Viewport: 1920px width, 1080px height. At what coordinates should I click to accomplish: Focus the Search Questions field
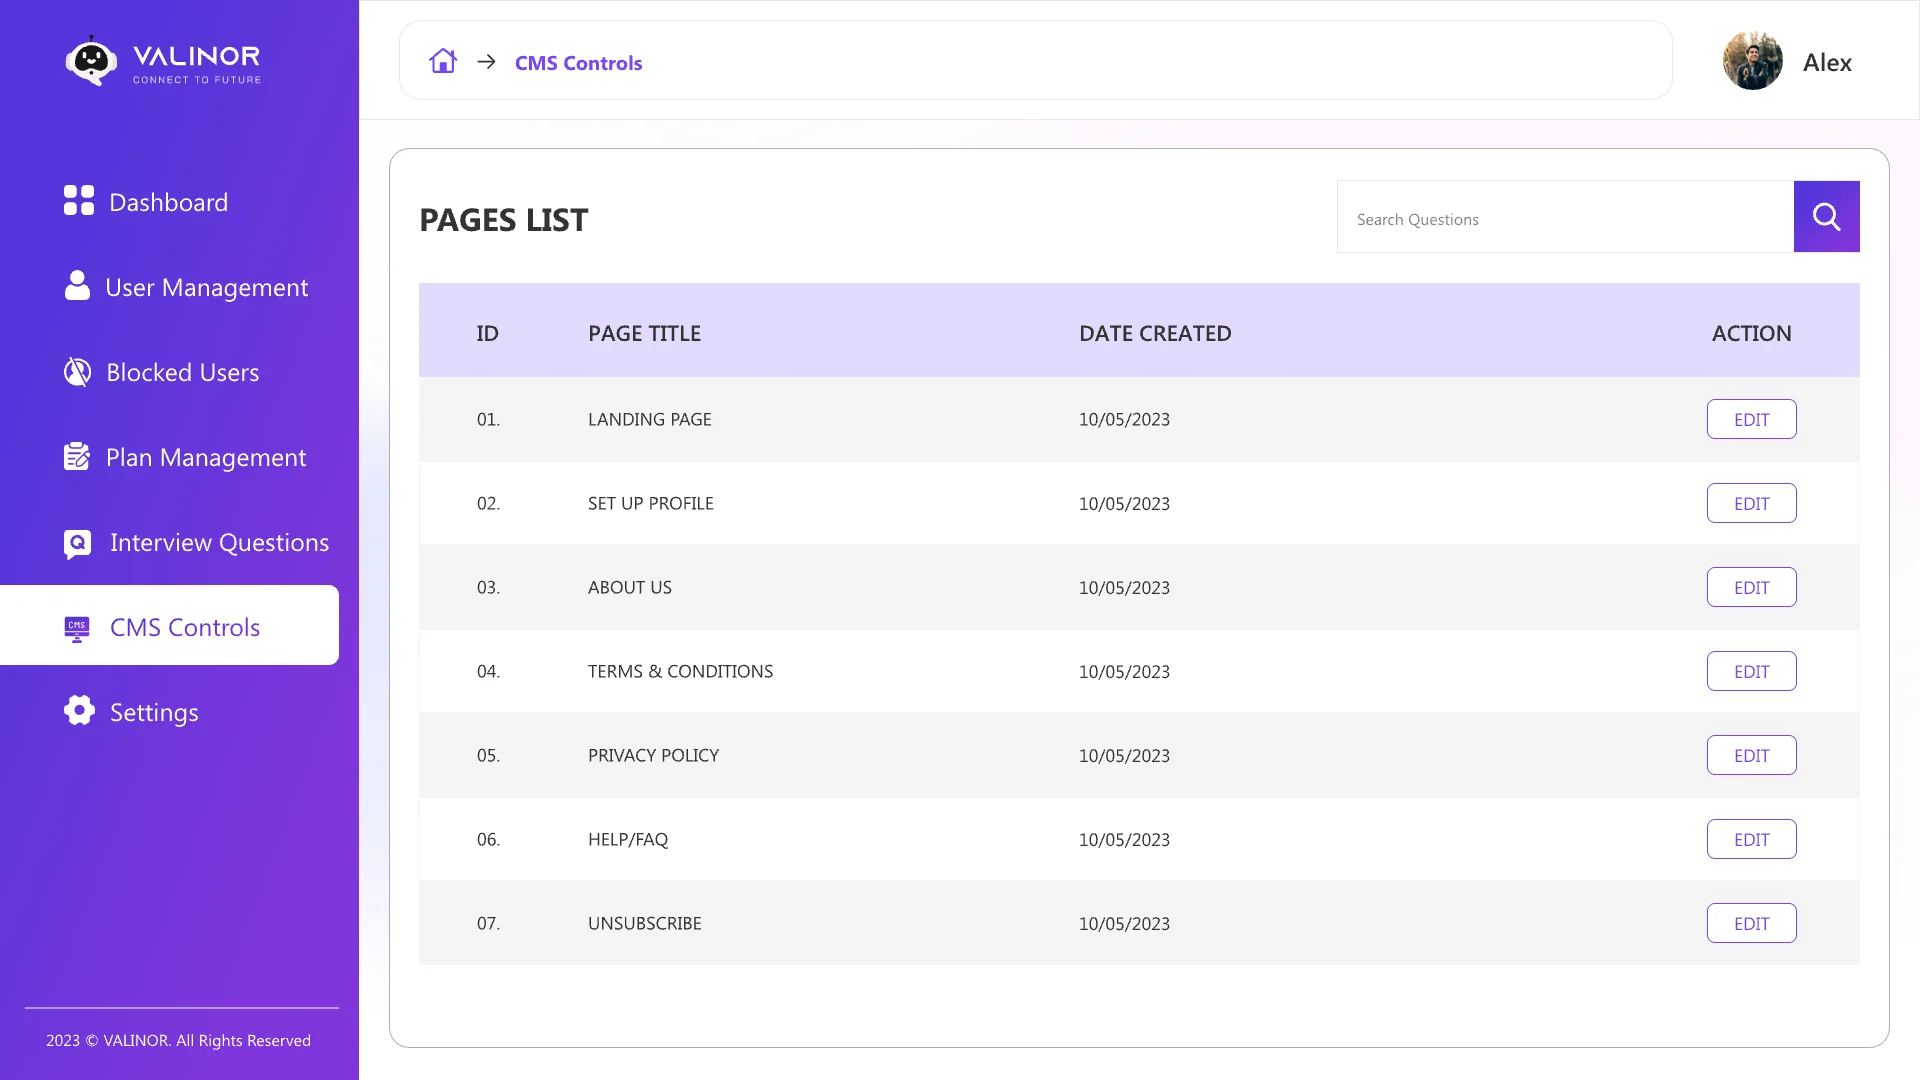click(x=1565, y=217)
